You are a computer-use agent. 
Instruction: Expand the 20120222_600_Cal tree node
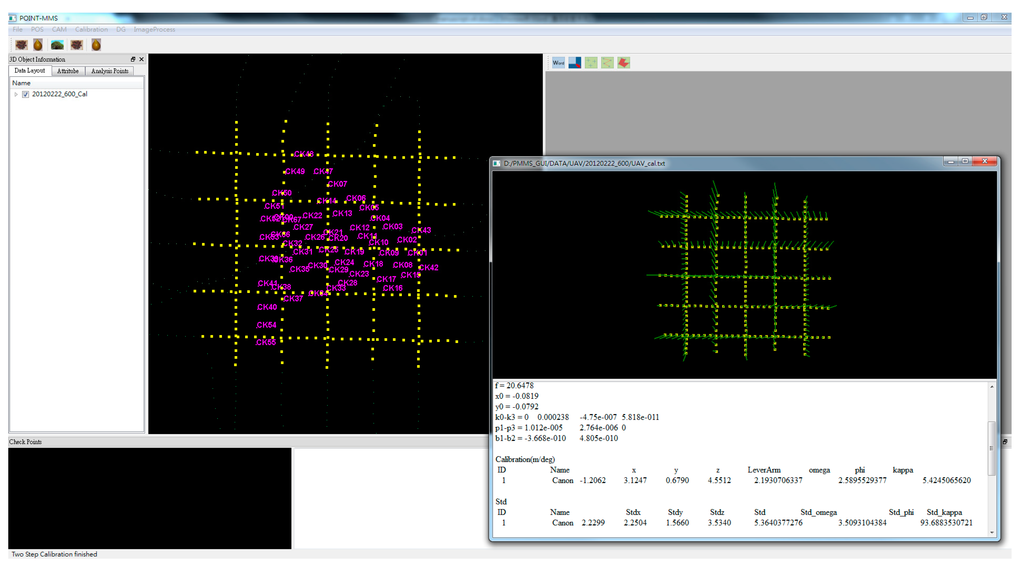[15, 94]
